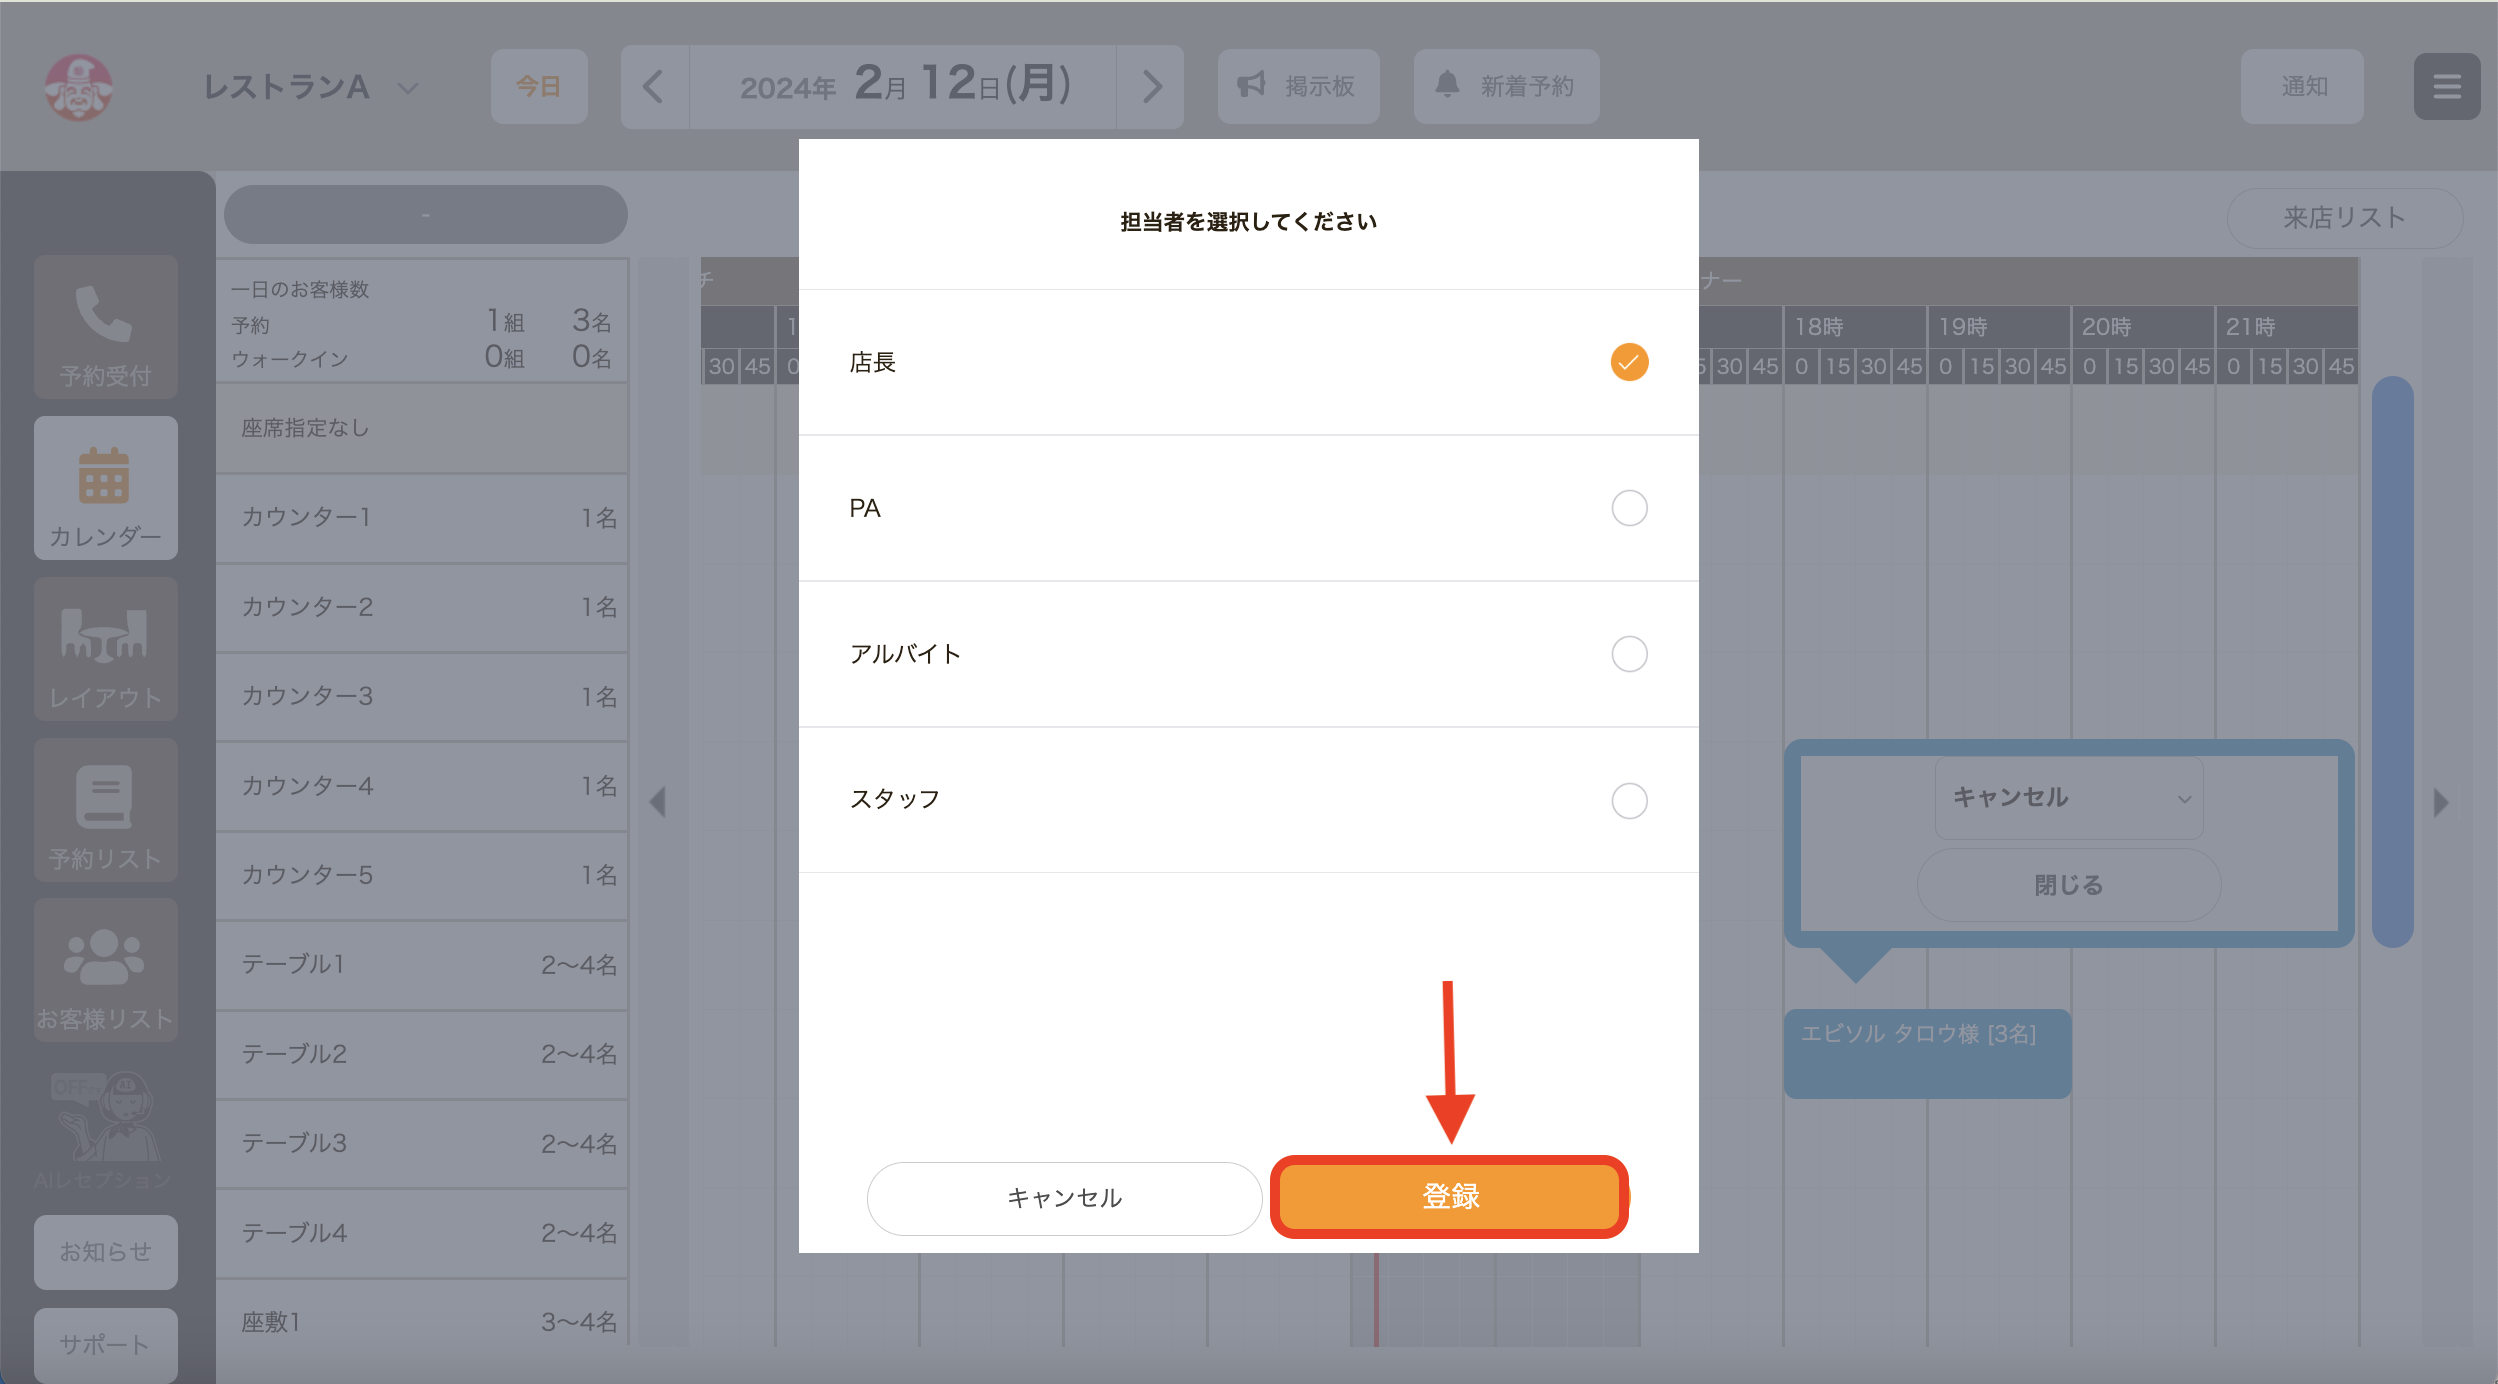Open the hamburger menu icon
The image size is (2498, 1384).
click(x=2446, y=87)
